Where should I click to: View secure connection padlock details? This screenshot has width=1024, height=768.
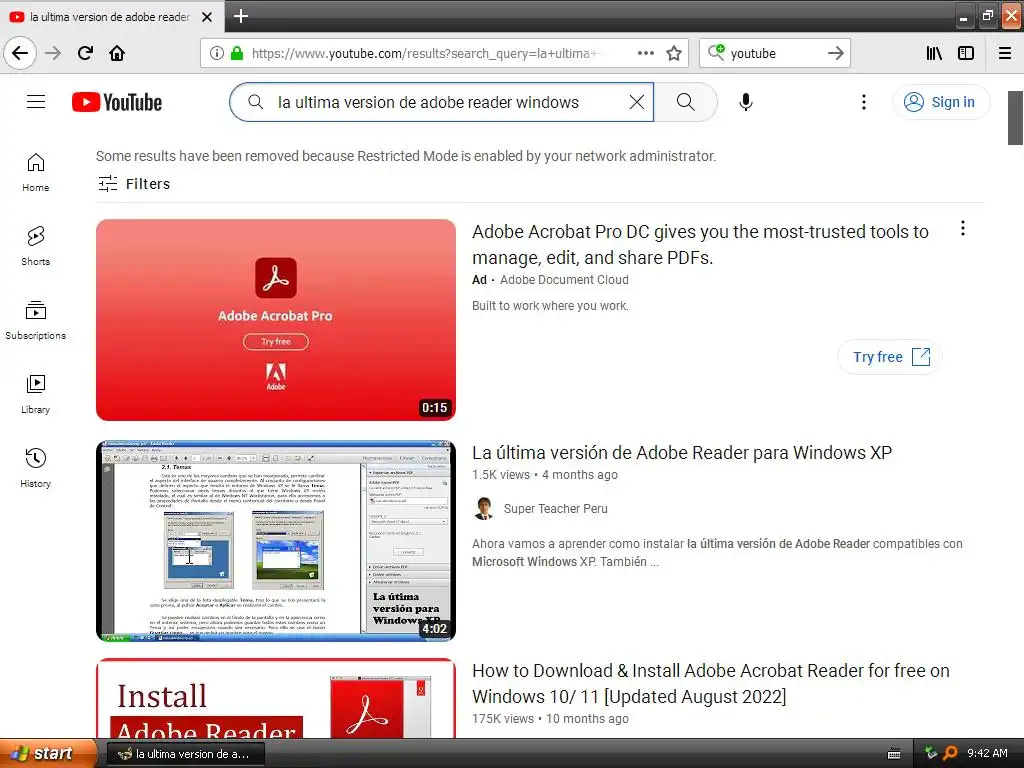click(236, 53)
